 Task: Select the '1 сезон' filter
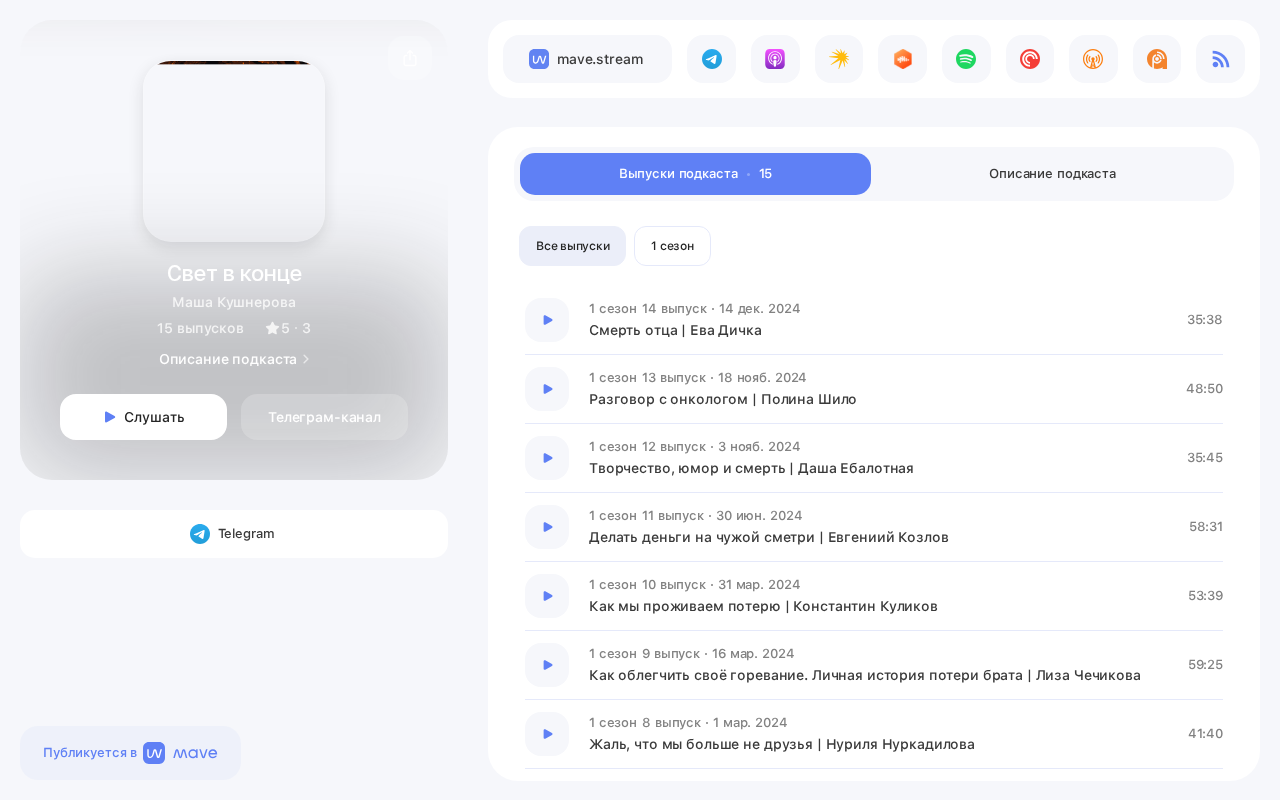(672, 246)
